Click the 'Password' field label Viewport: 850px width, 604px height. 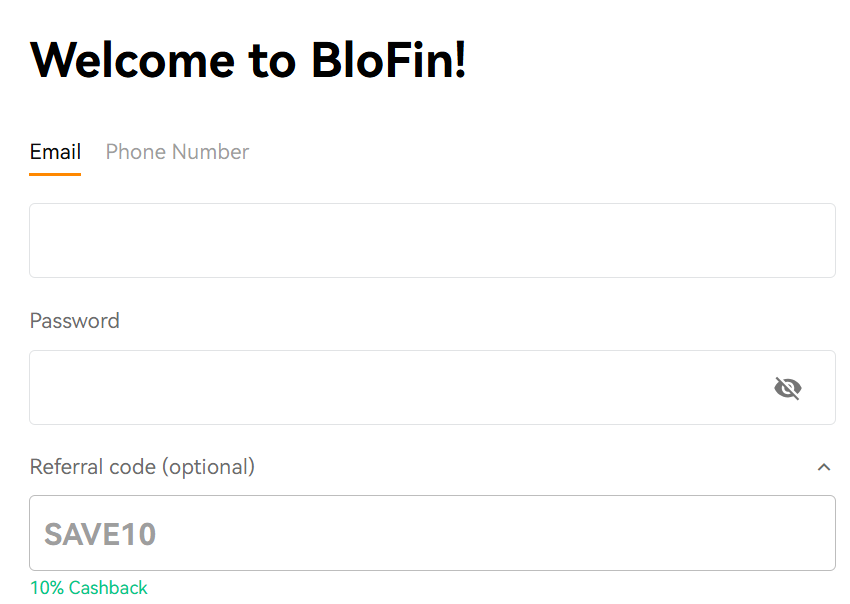coord(75,321)
